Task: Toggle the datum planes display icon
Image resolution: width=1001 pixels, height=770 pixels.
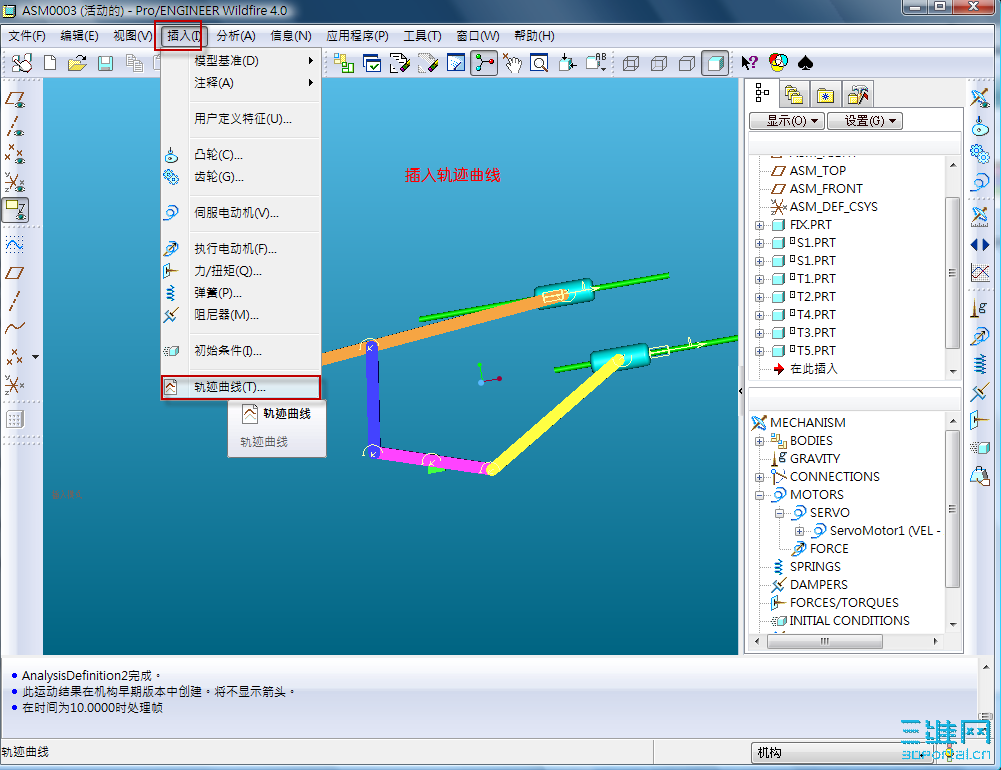Action: coord(15,100)
